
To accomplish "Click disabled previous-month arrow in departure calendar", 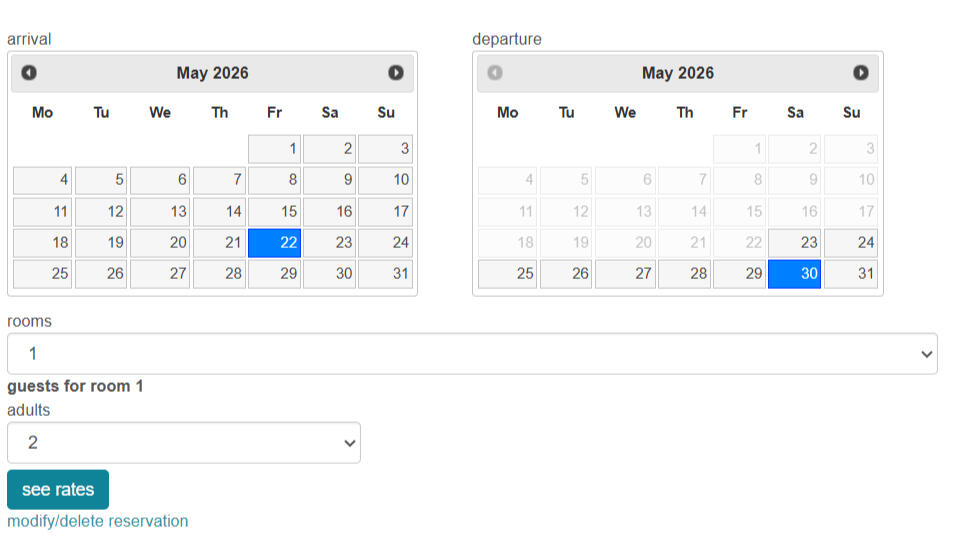I will [494, 73].
